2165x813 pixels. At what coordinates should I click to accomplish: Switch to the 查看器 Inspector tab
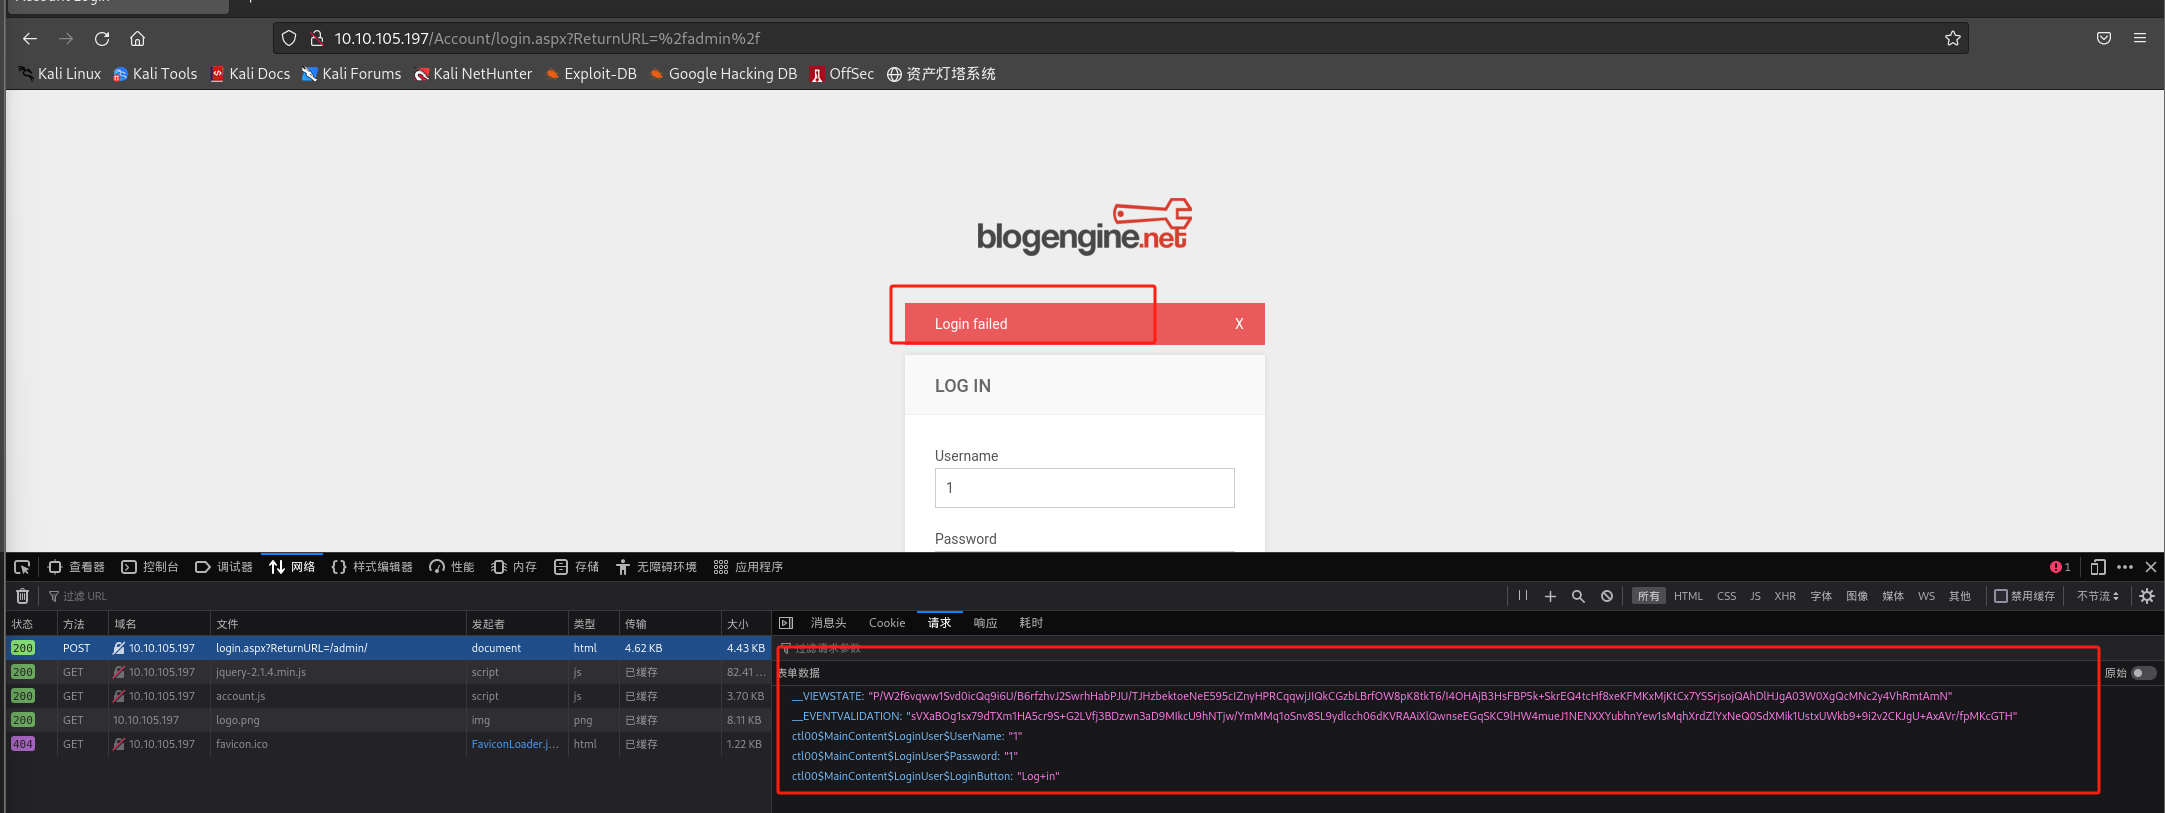point(76,567)
